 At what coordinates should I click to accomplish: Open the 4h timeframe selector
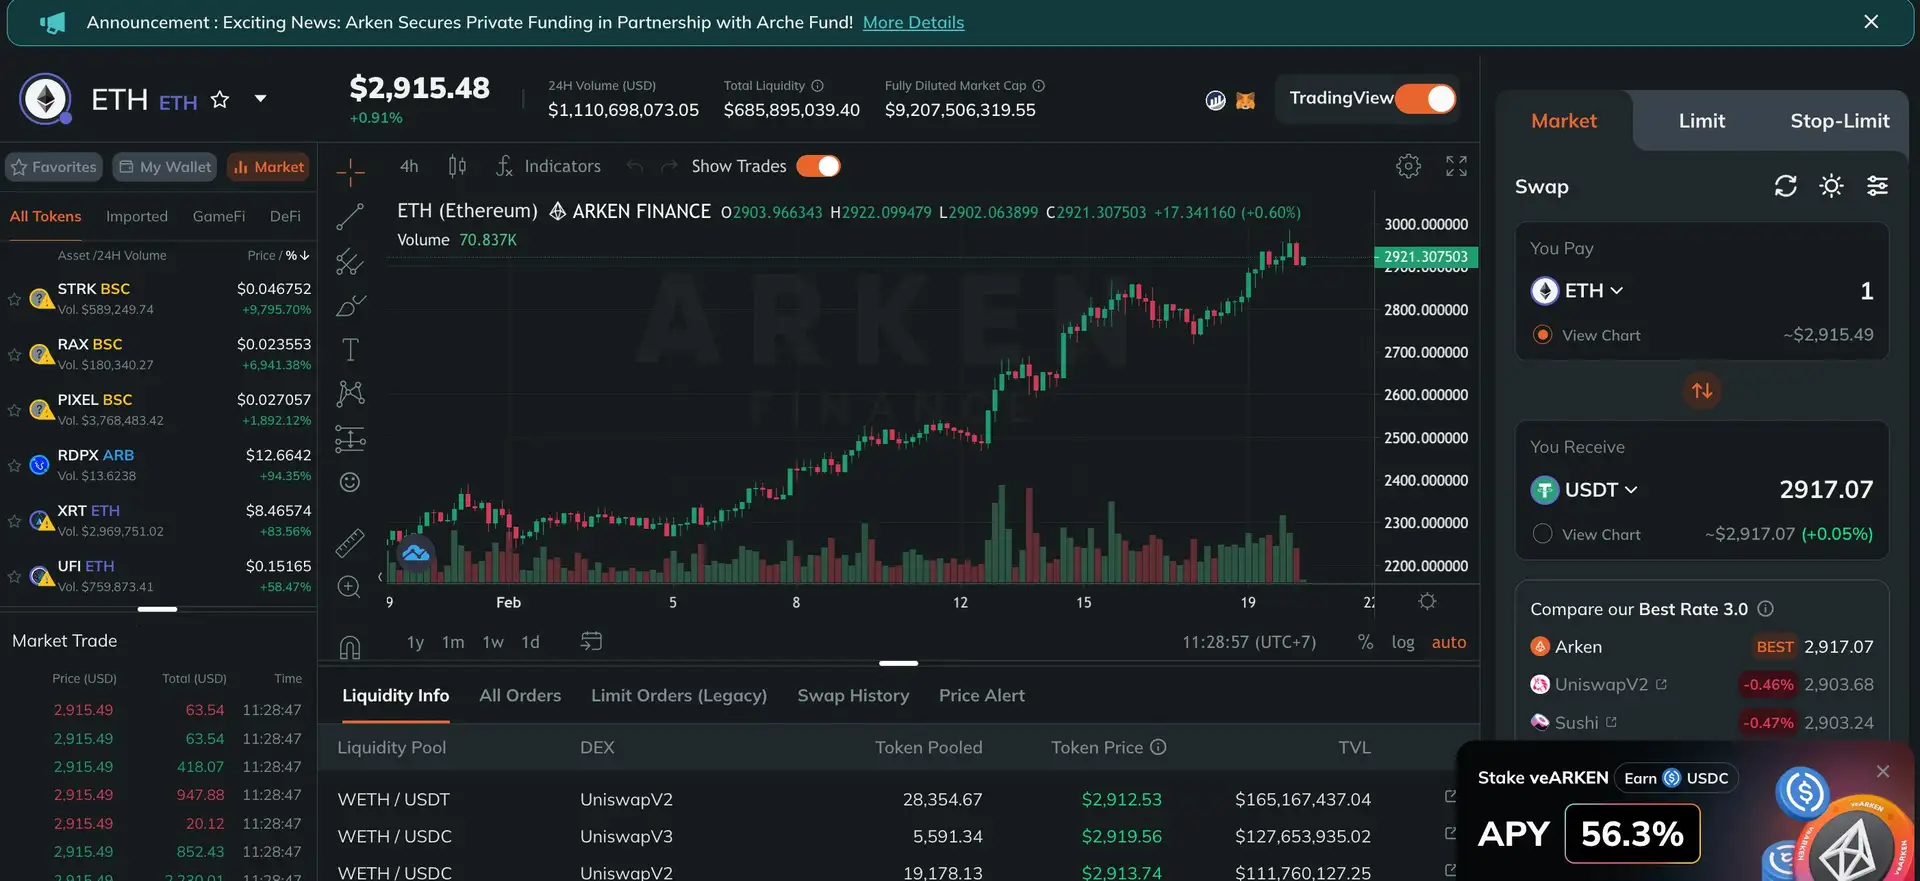coord(409,166)
